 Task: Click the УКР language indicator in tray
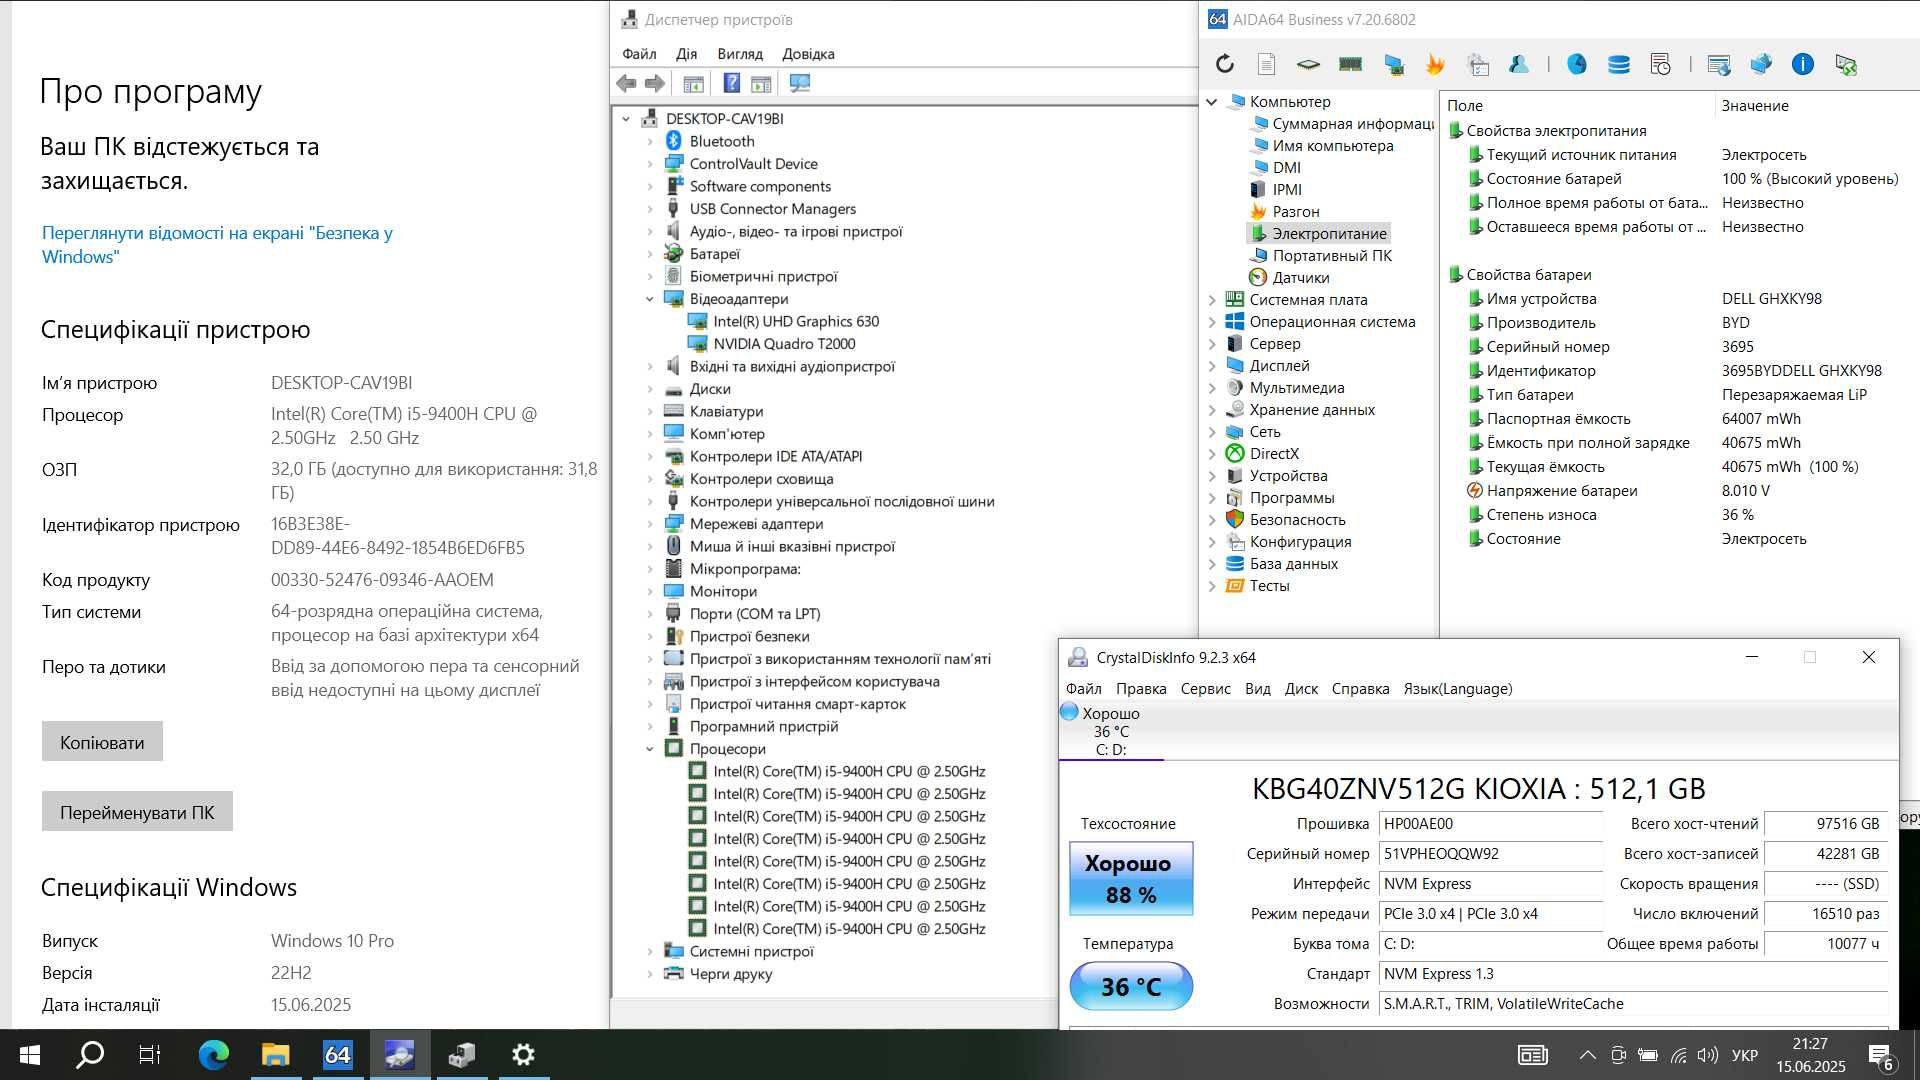1745,1055
